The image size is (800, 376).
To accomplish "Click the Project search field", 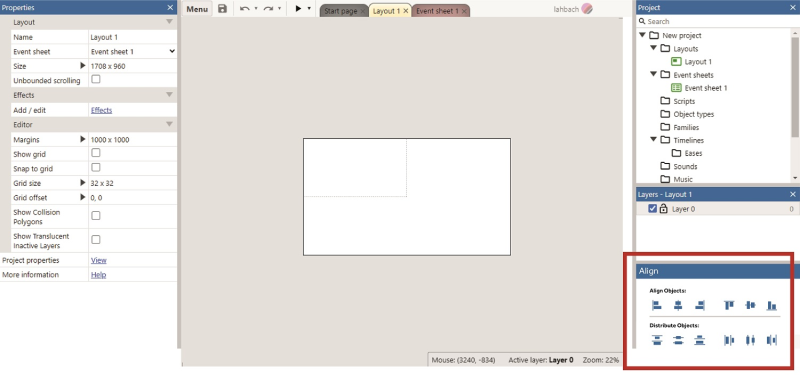I will pos(717,21).
